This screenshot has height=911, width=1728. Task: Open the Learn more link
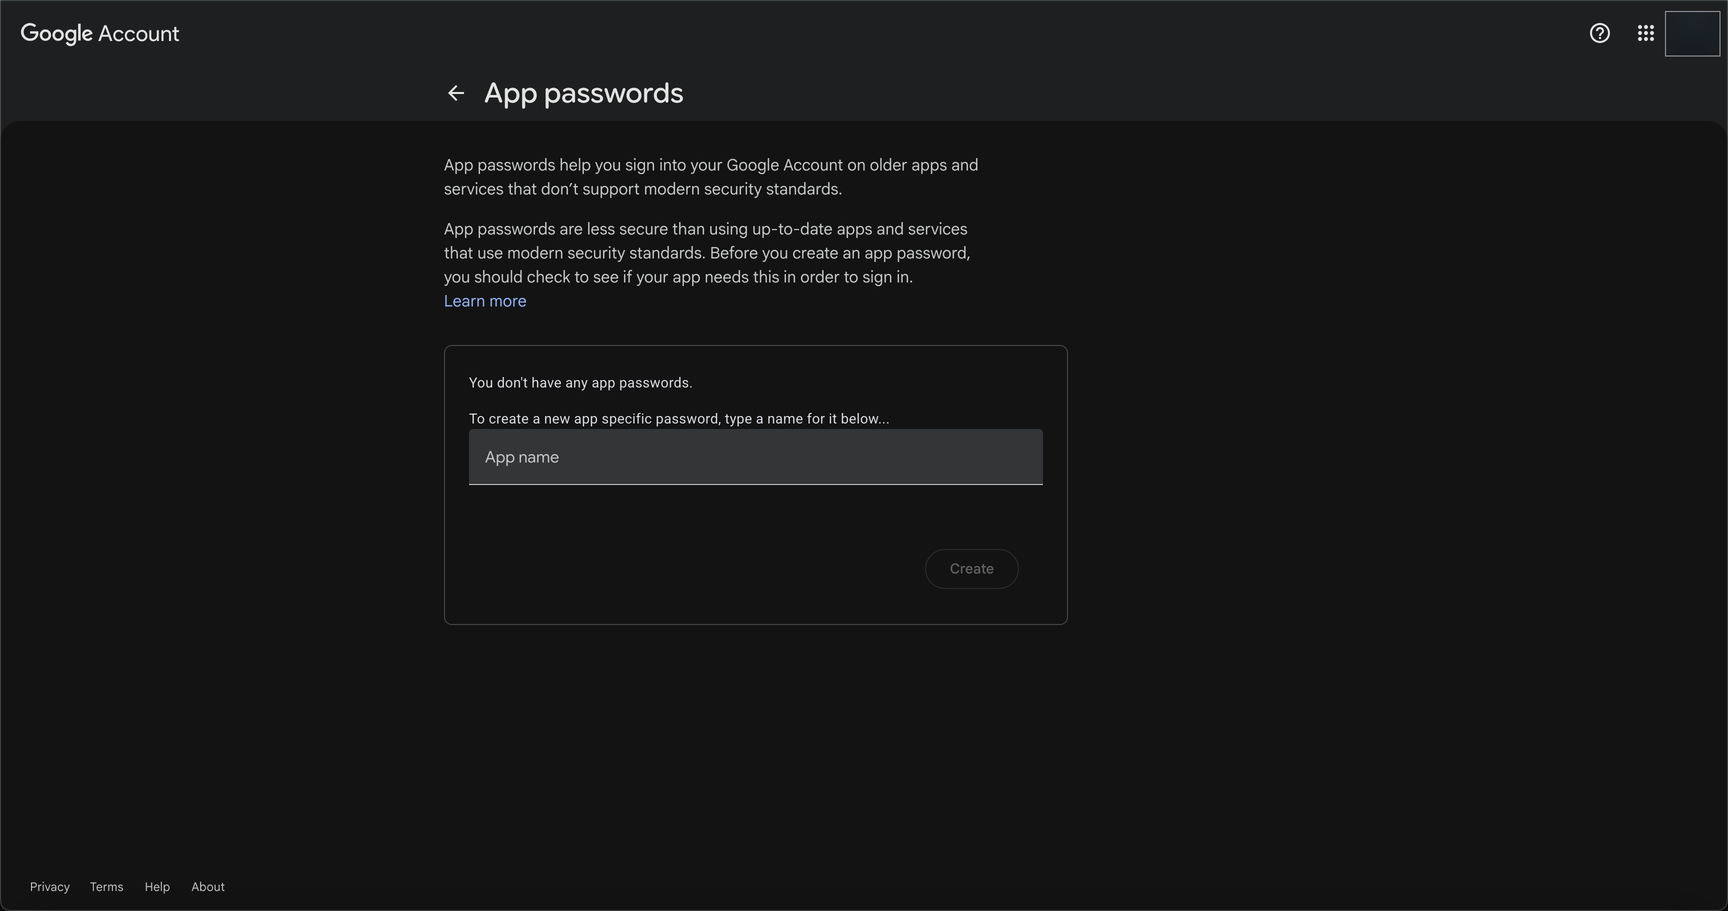tap(485, 301)
